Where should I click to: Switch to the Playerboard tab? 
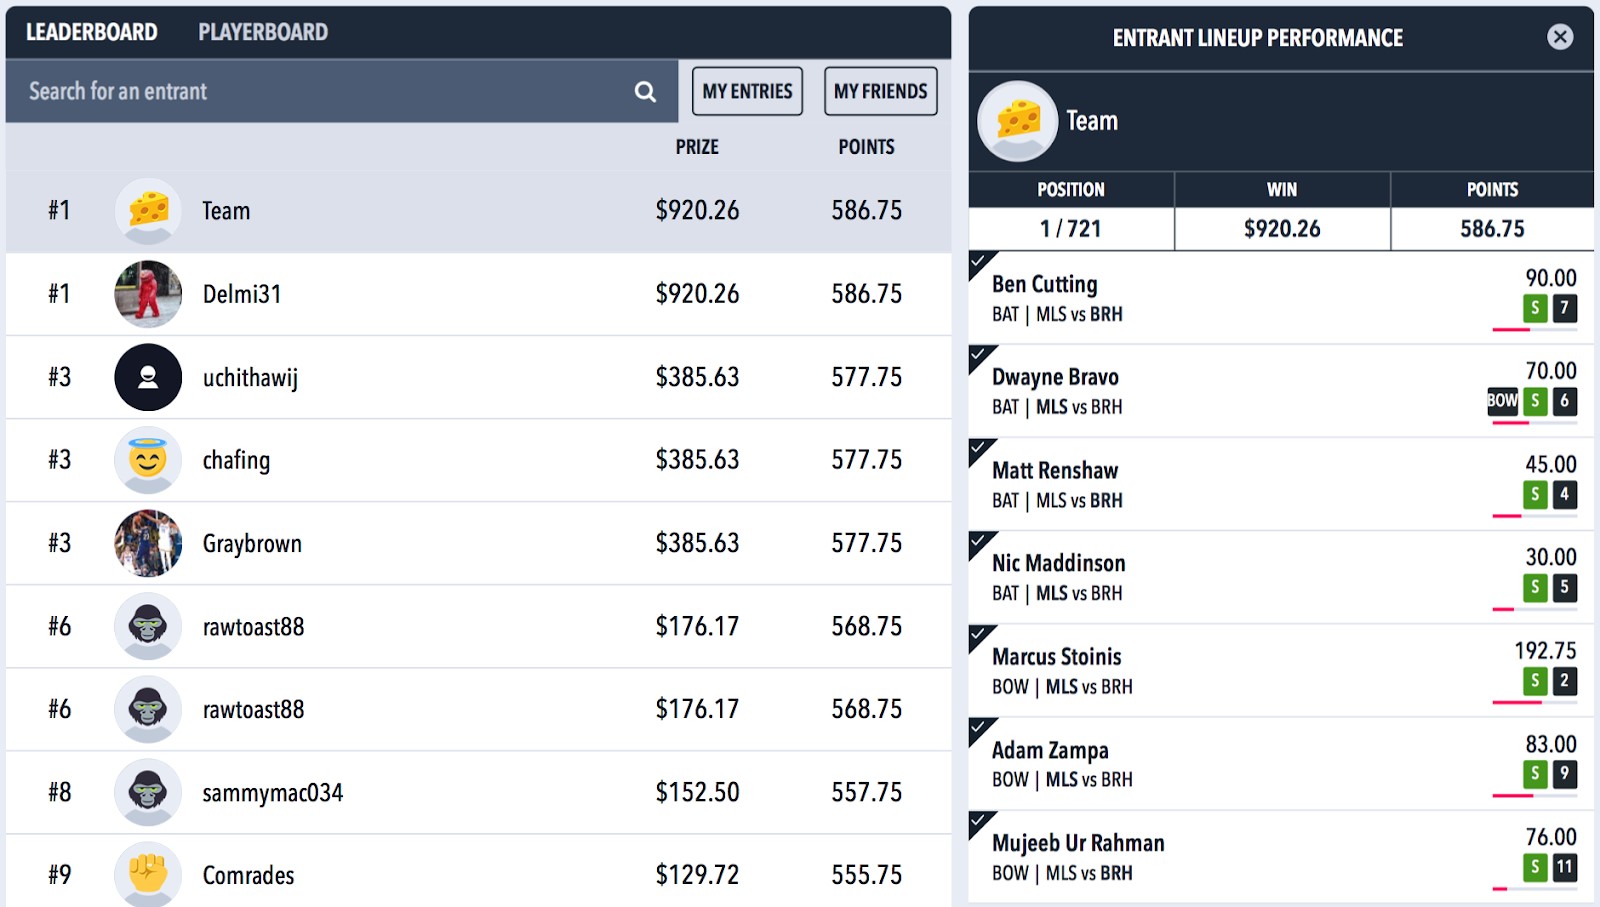pos(263,32)
